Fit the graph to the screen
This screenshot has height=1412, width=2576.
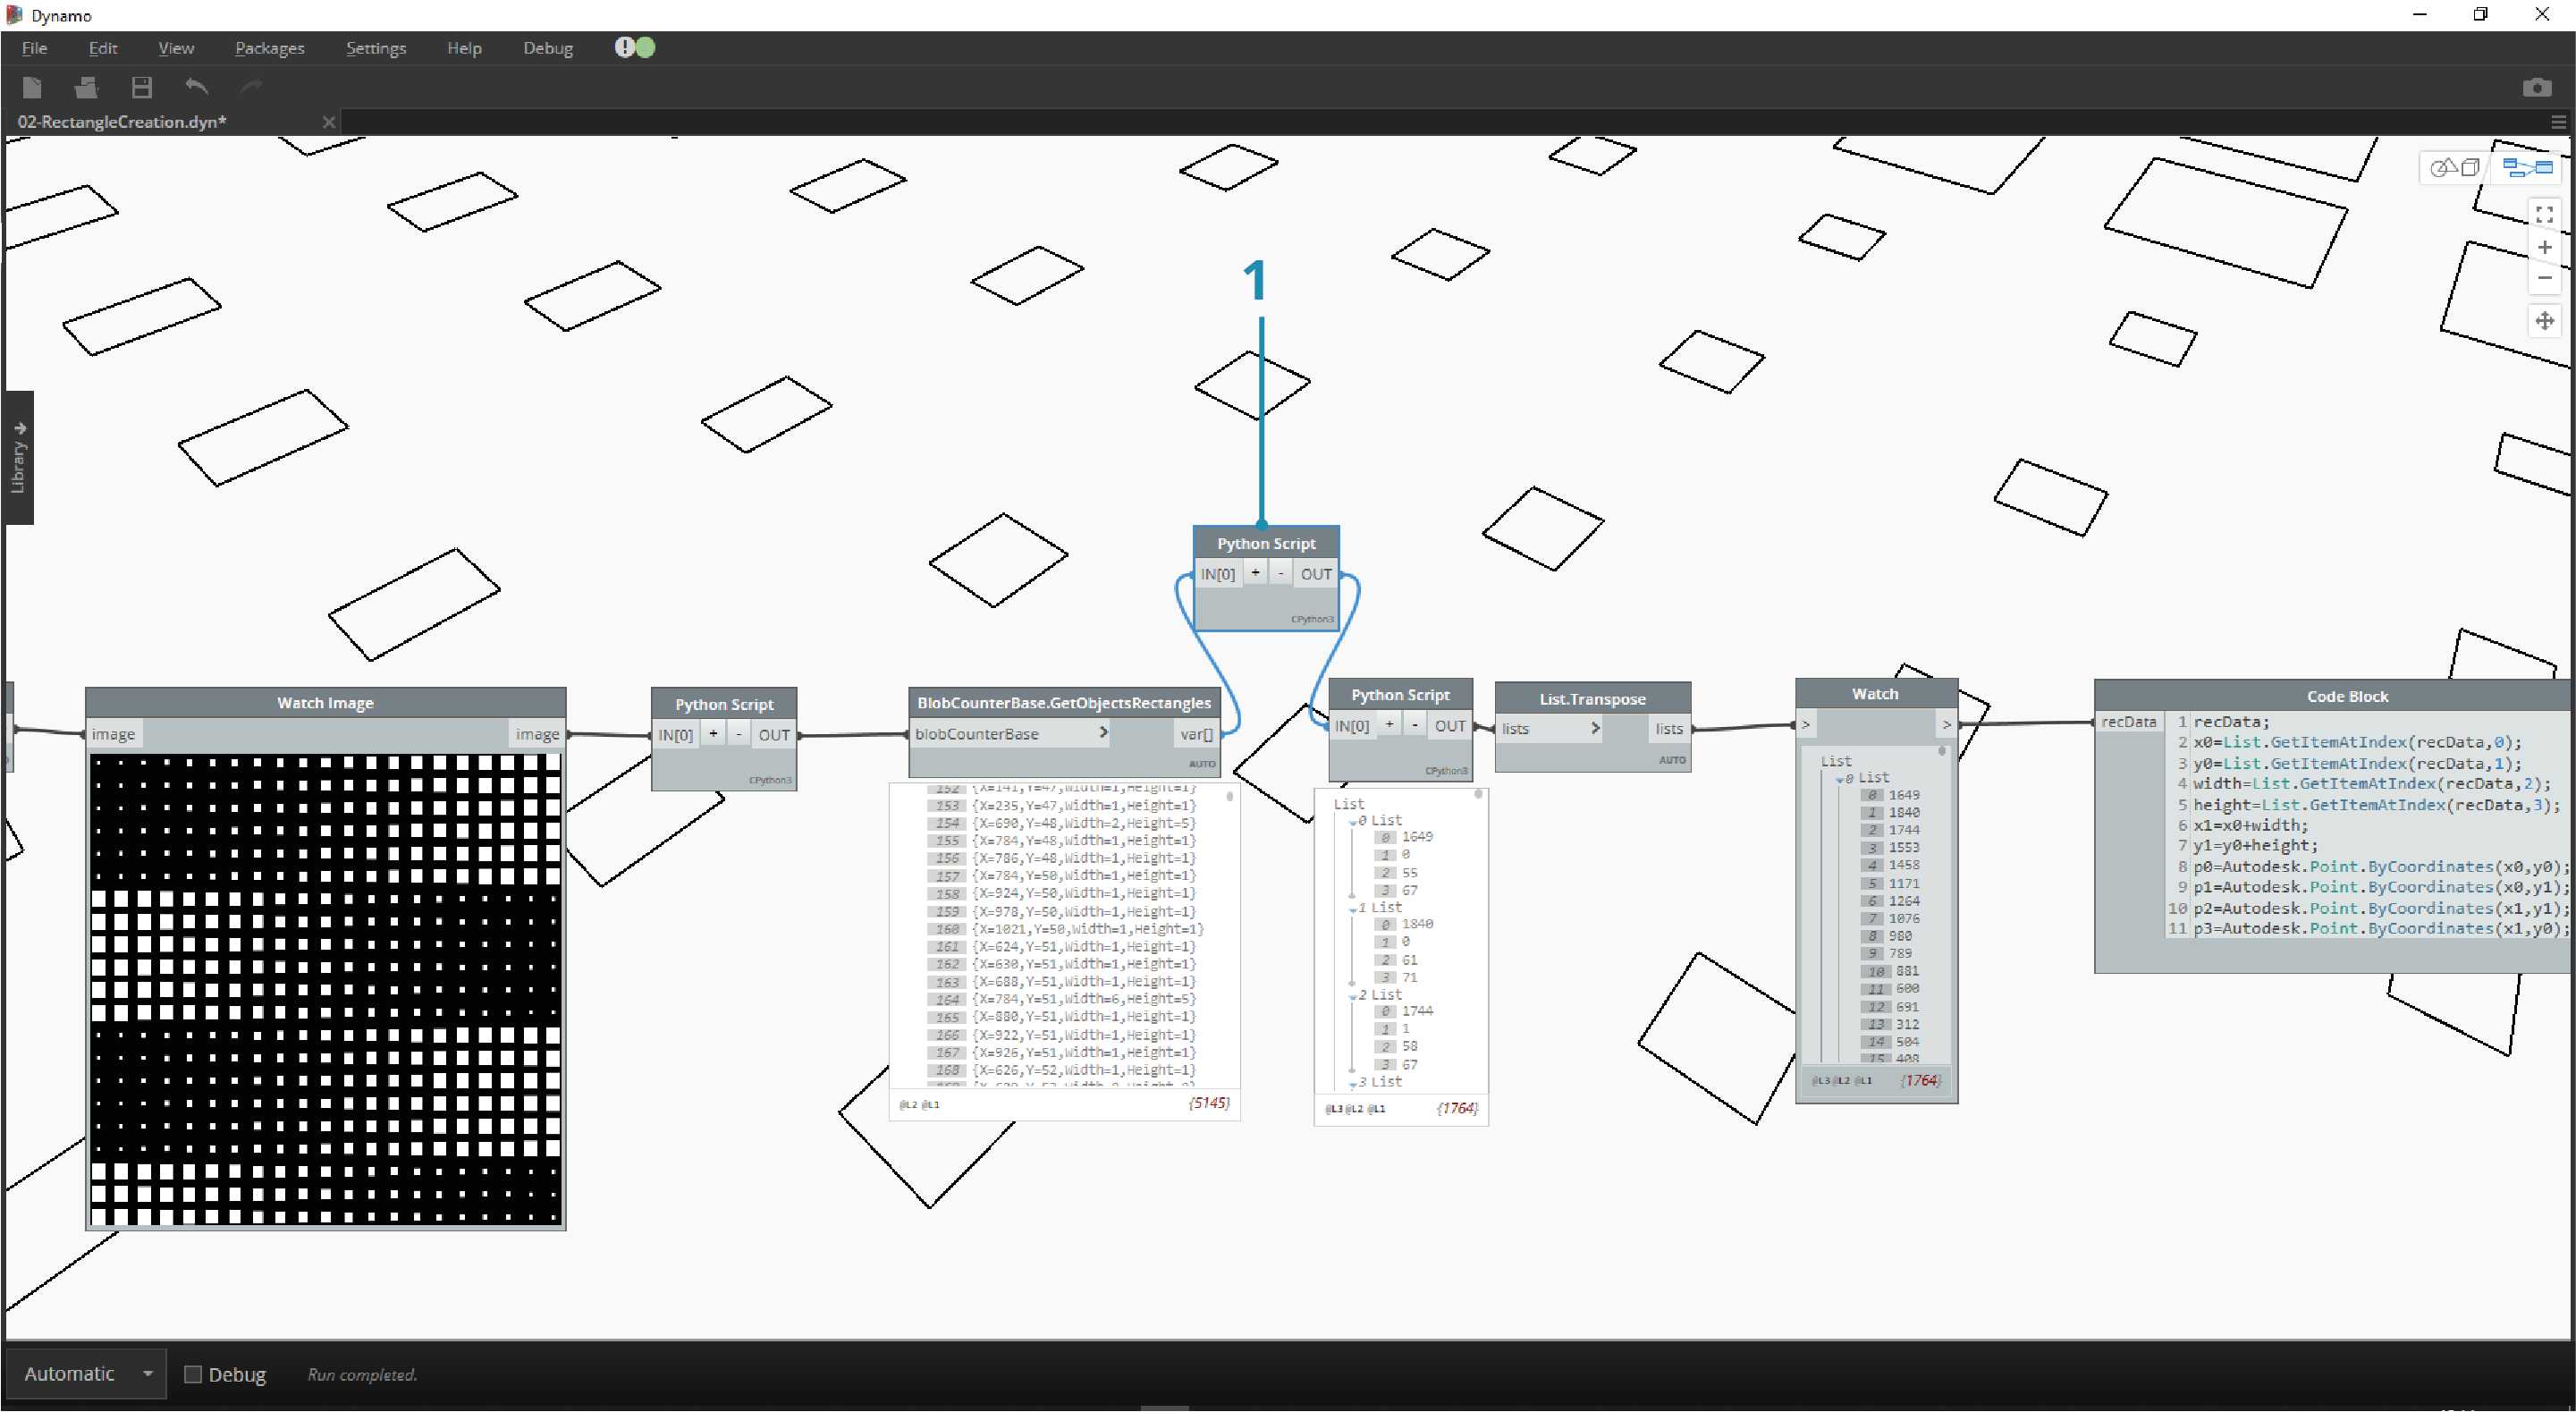2545,213
